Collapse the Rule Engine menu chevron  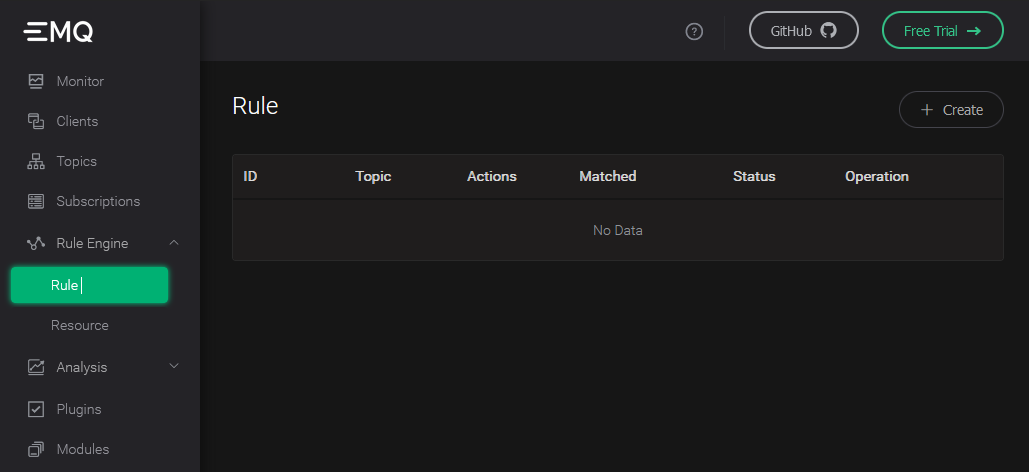coord(174,242)
